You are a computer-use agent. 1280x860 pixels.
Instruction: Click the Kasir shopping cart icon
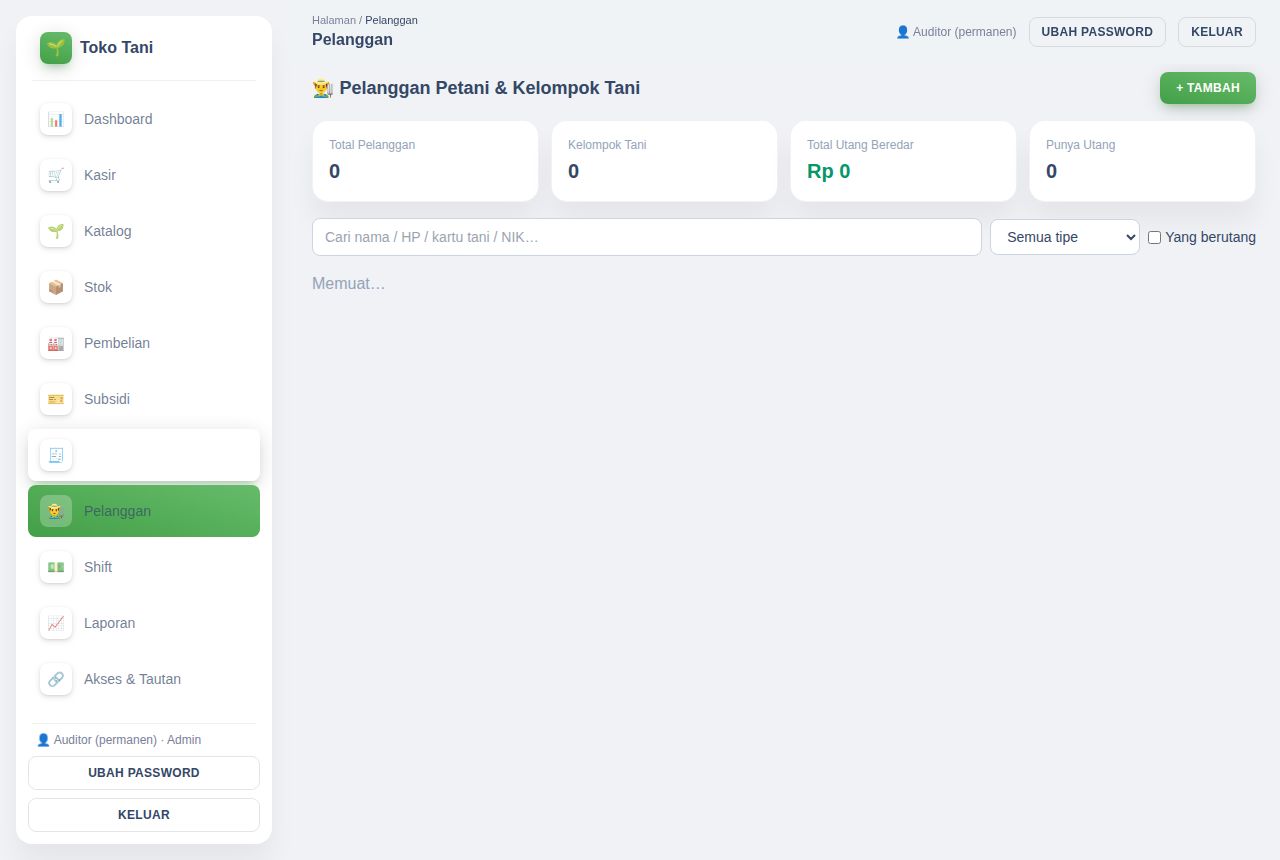click(x=56, y=175)
